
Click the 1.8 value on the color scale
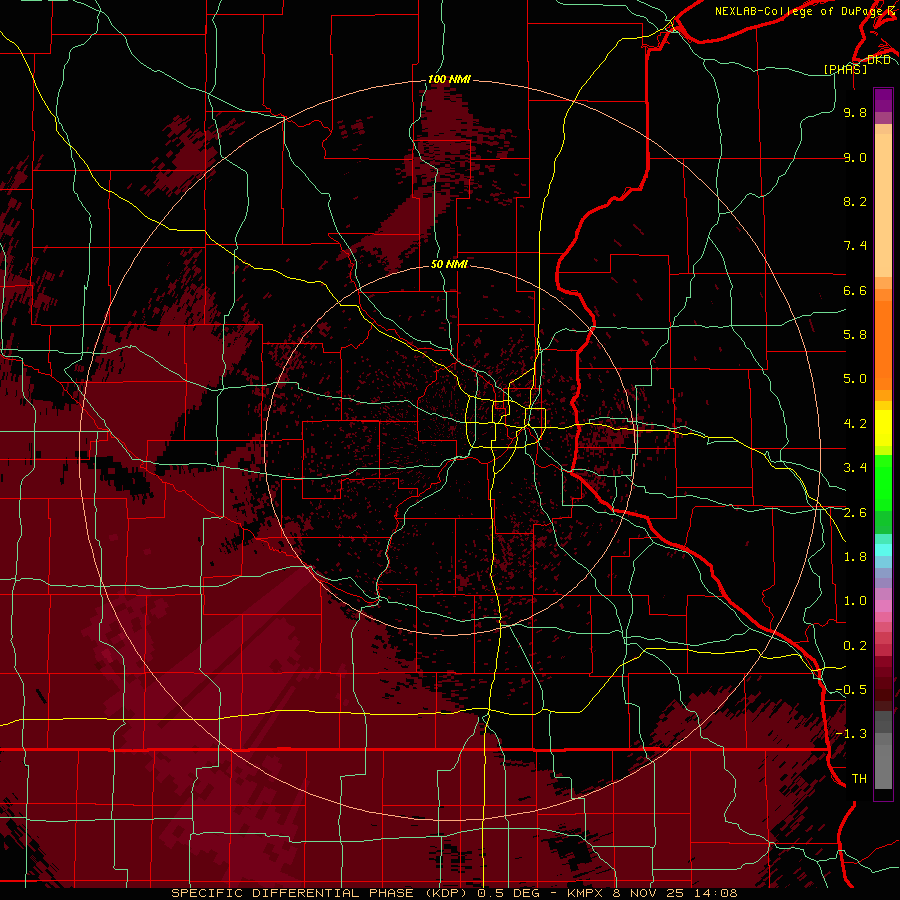855,557
